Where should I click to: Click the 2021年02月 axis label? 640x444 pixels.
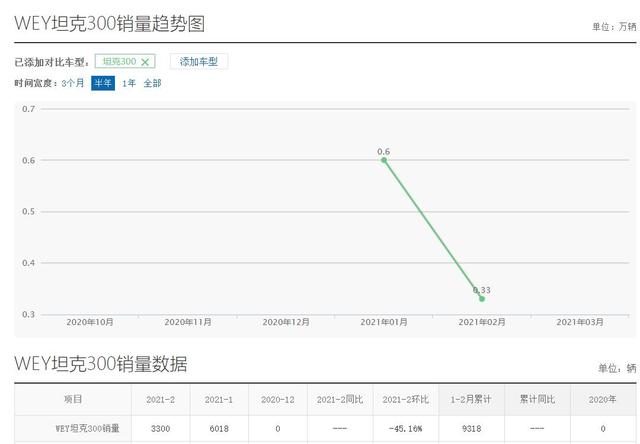pos(482,322)
